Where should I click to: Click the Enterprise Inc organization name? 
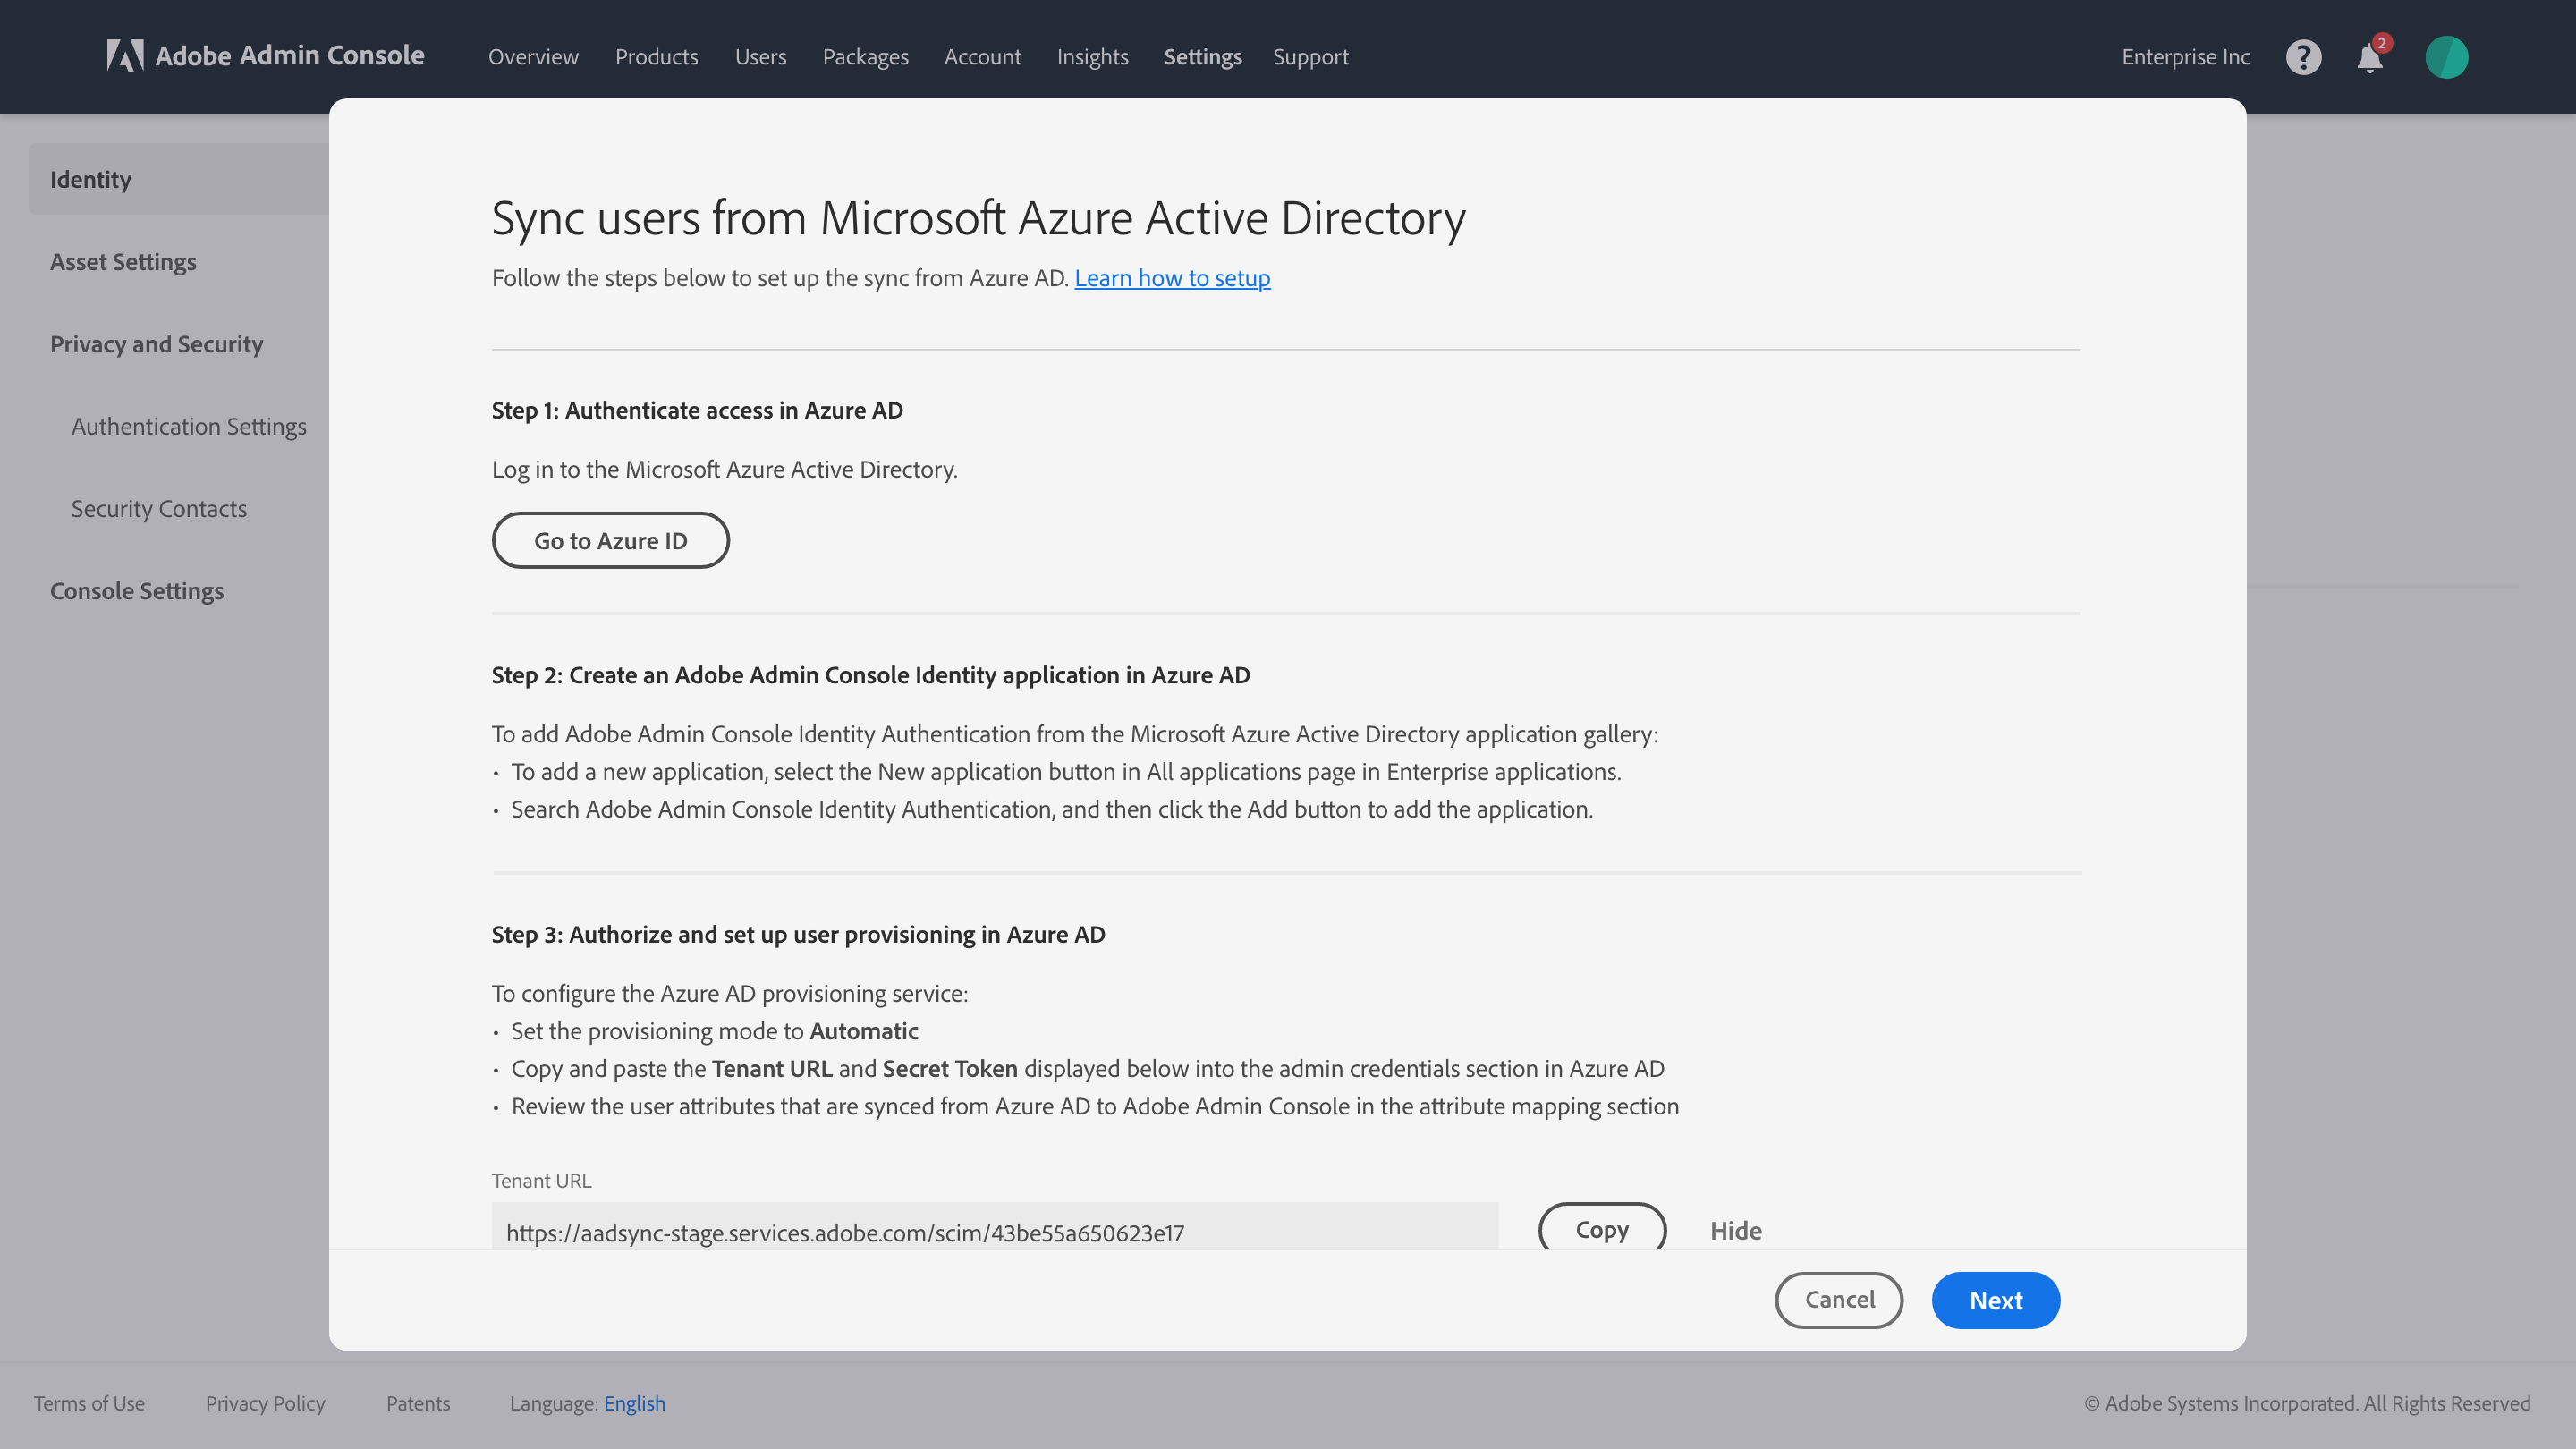click(2185, 57)
